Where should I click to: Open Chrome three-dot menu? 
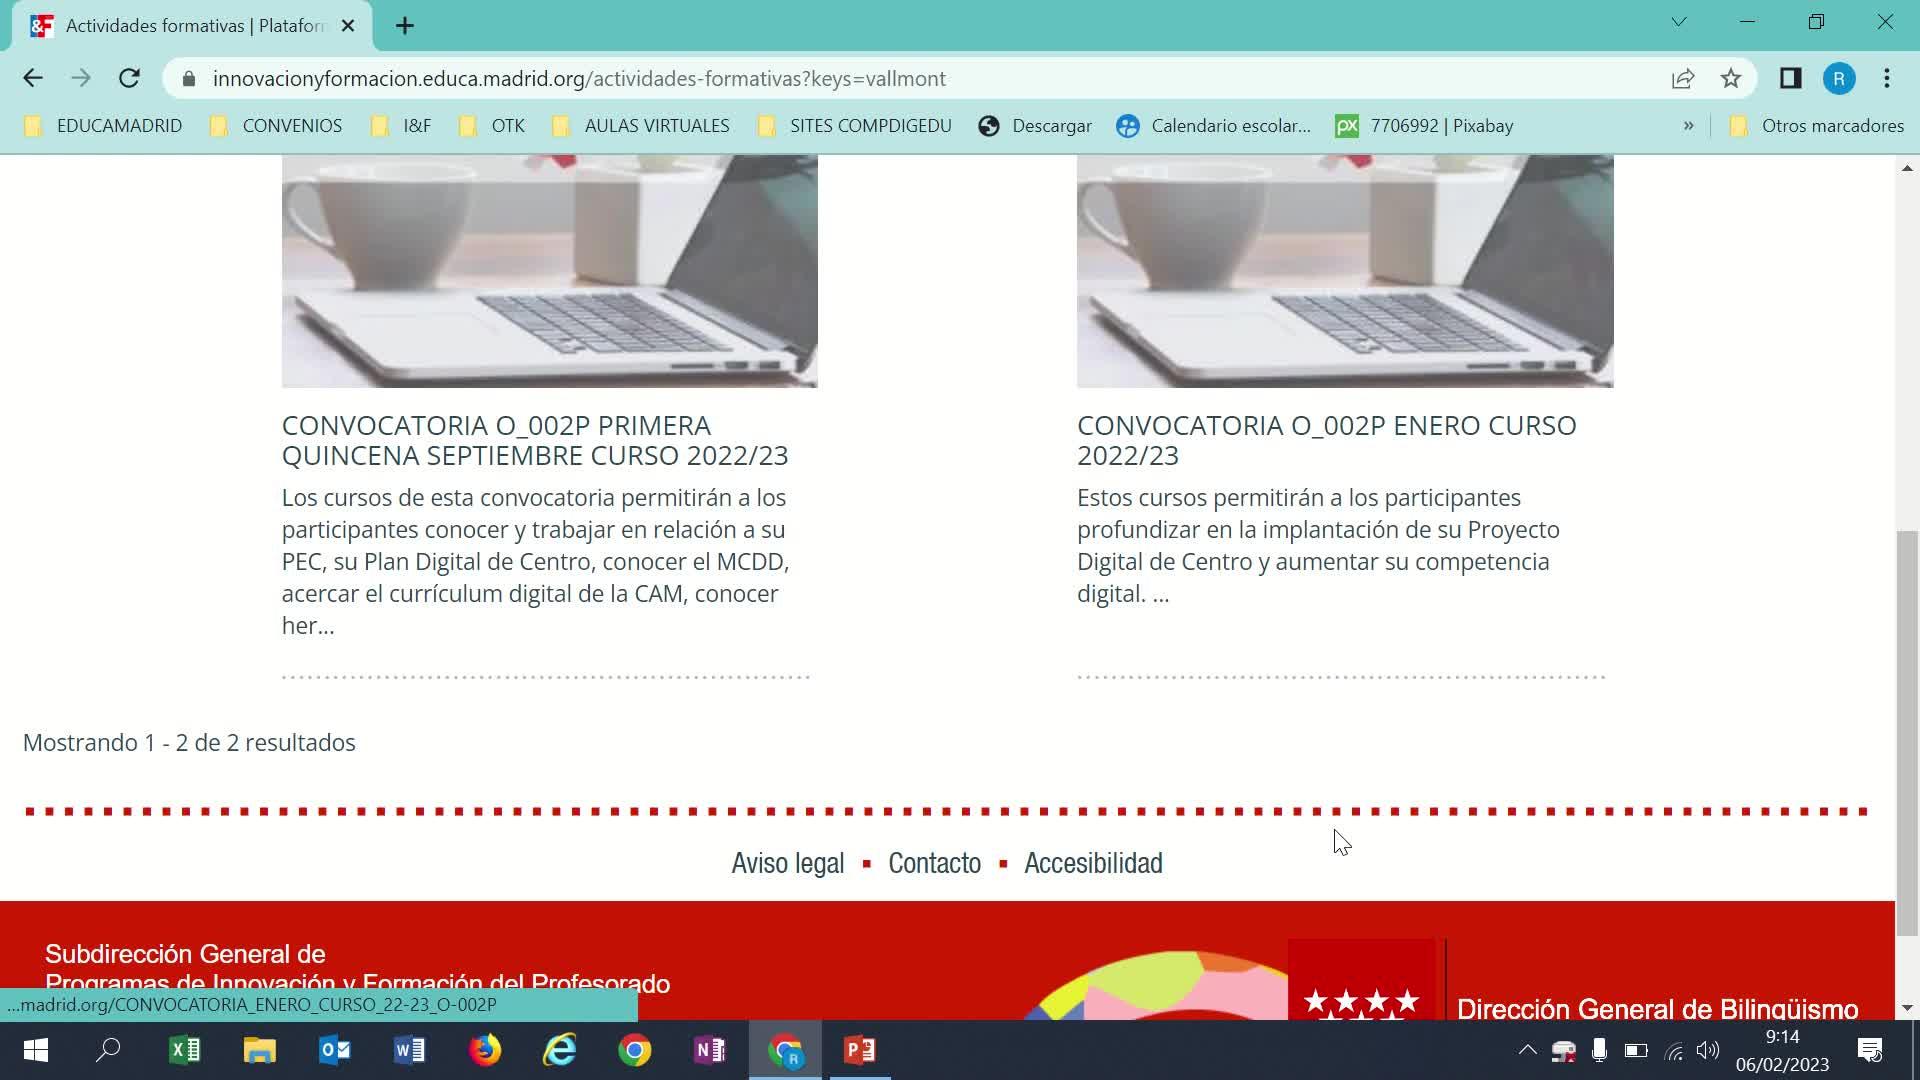point(1887,78)
